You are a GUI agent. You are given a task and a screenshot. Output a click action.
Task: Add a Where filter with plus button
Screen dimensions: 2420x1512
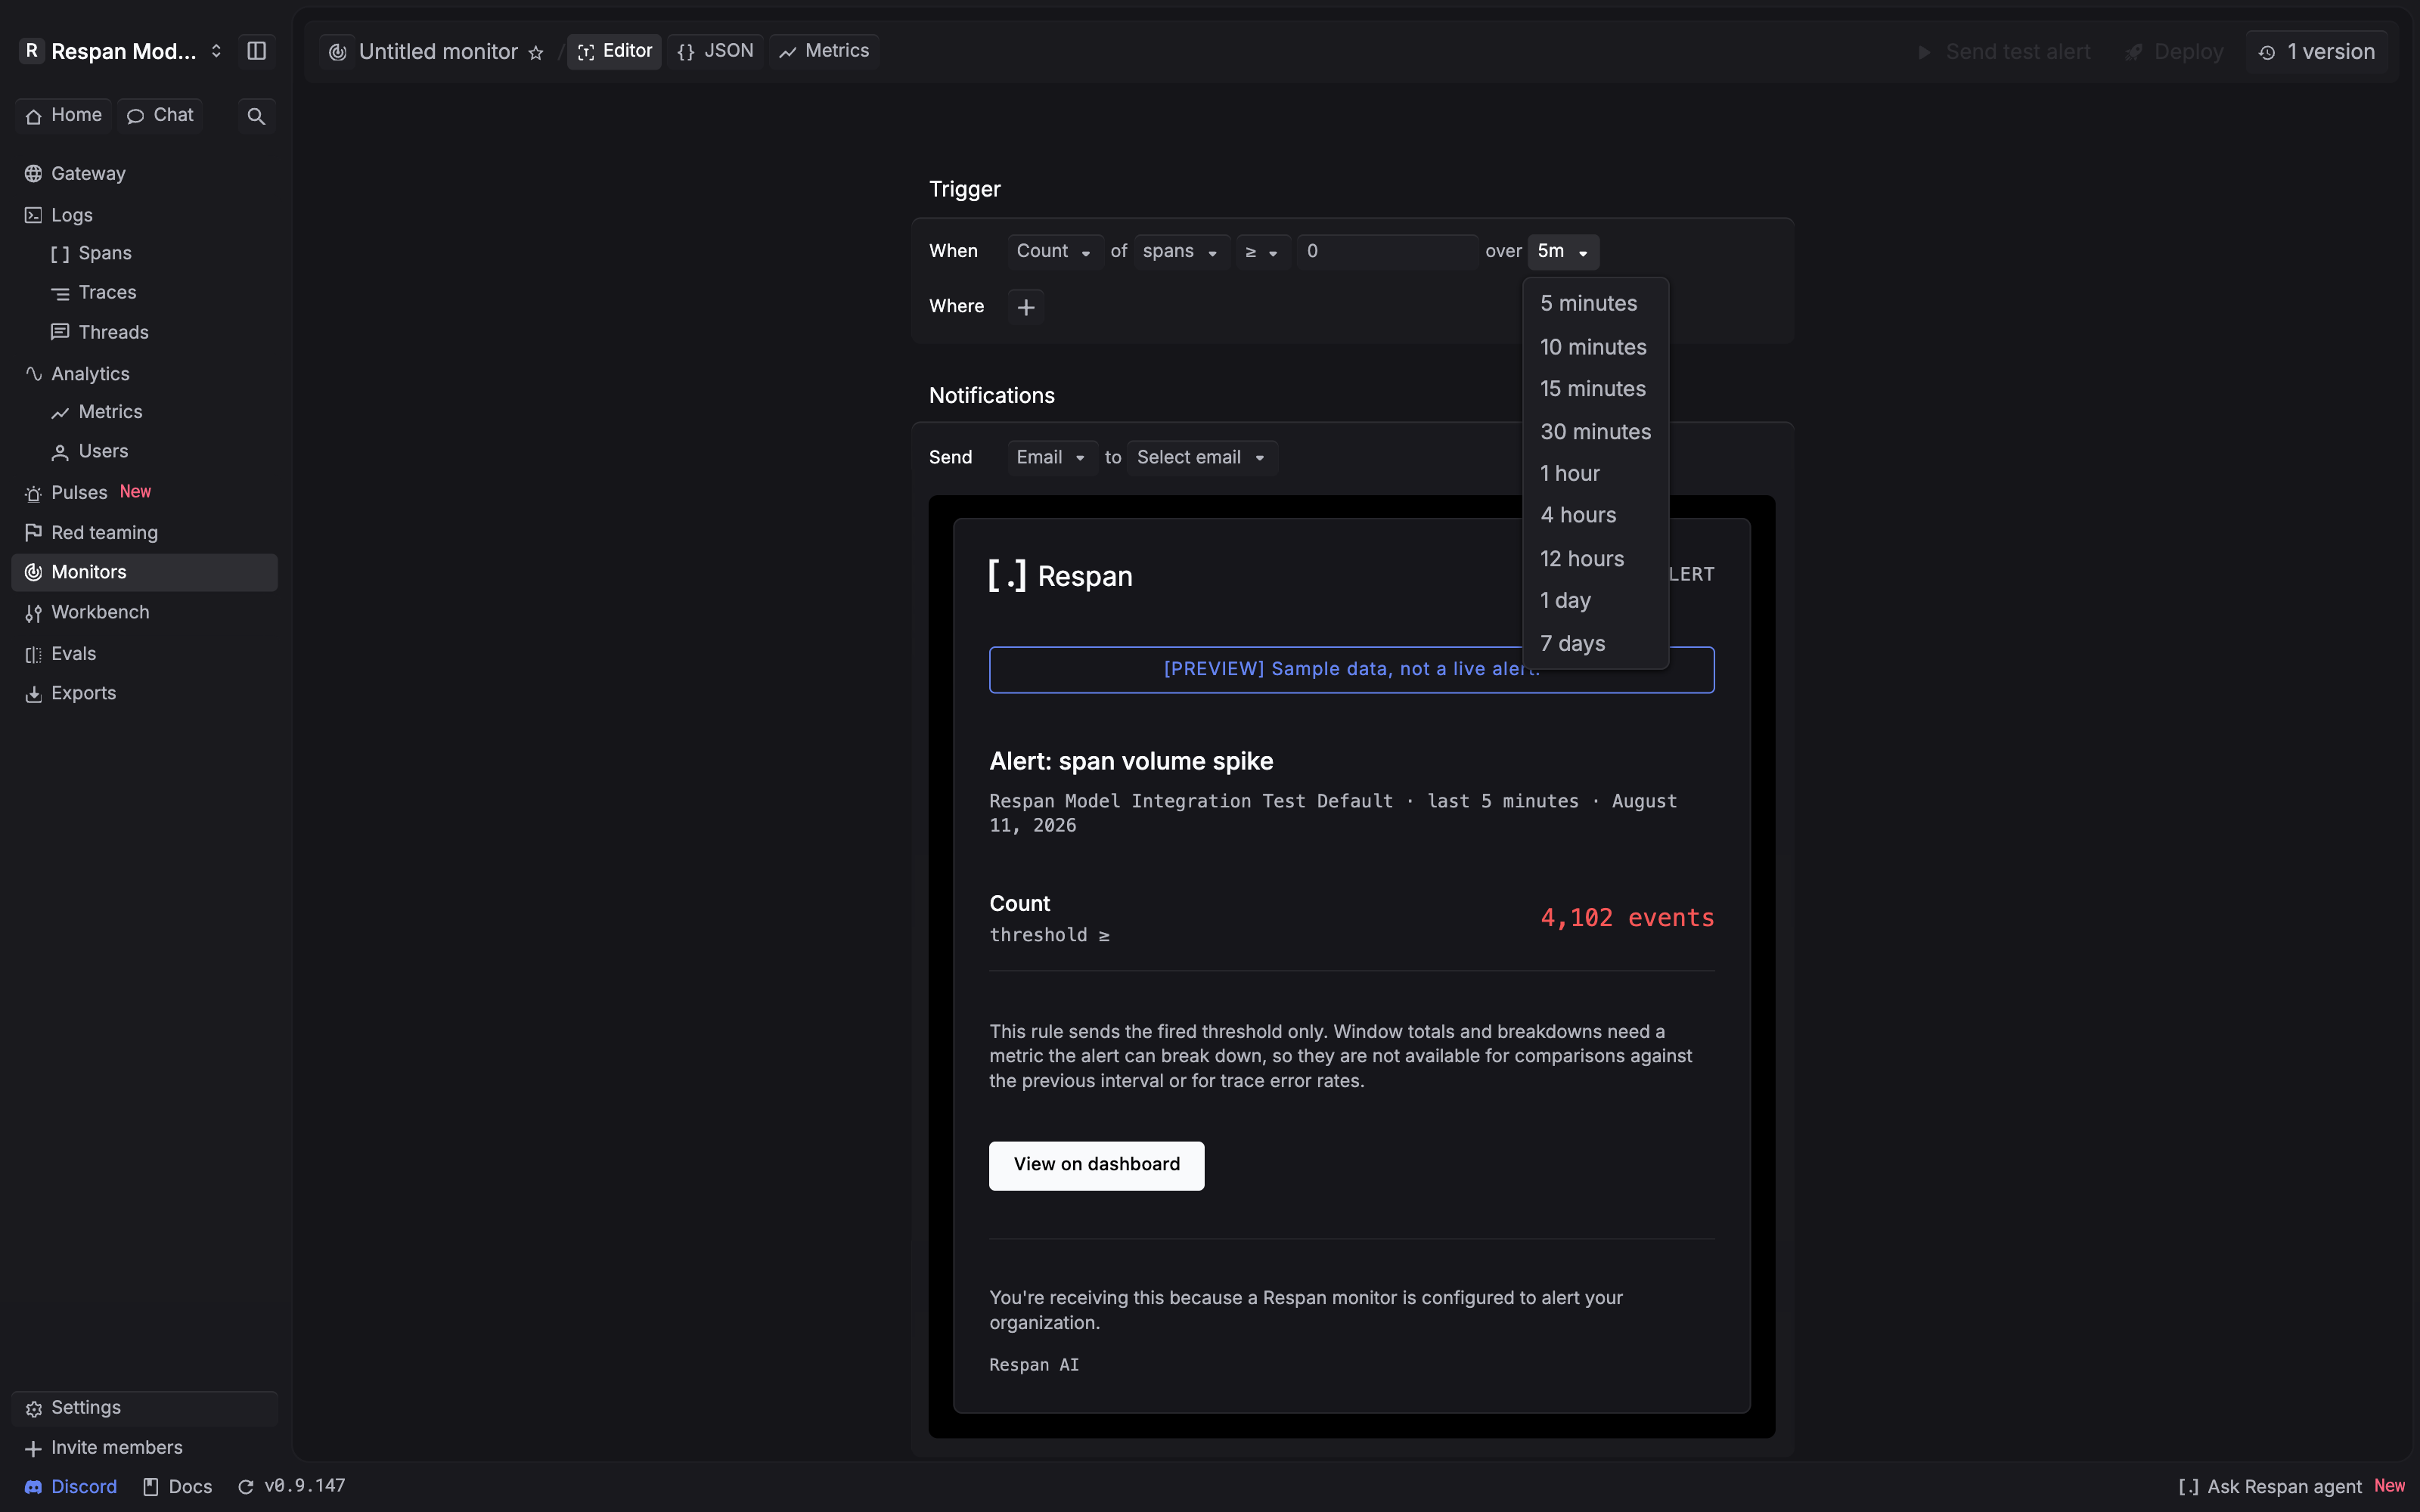pyautogui.click(x=1026, y=307)
